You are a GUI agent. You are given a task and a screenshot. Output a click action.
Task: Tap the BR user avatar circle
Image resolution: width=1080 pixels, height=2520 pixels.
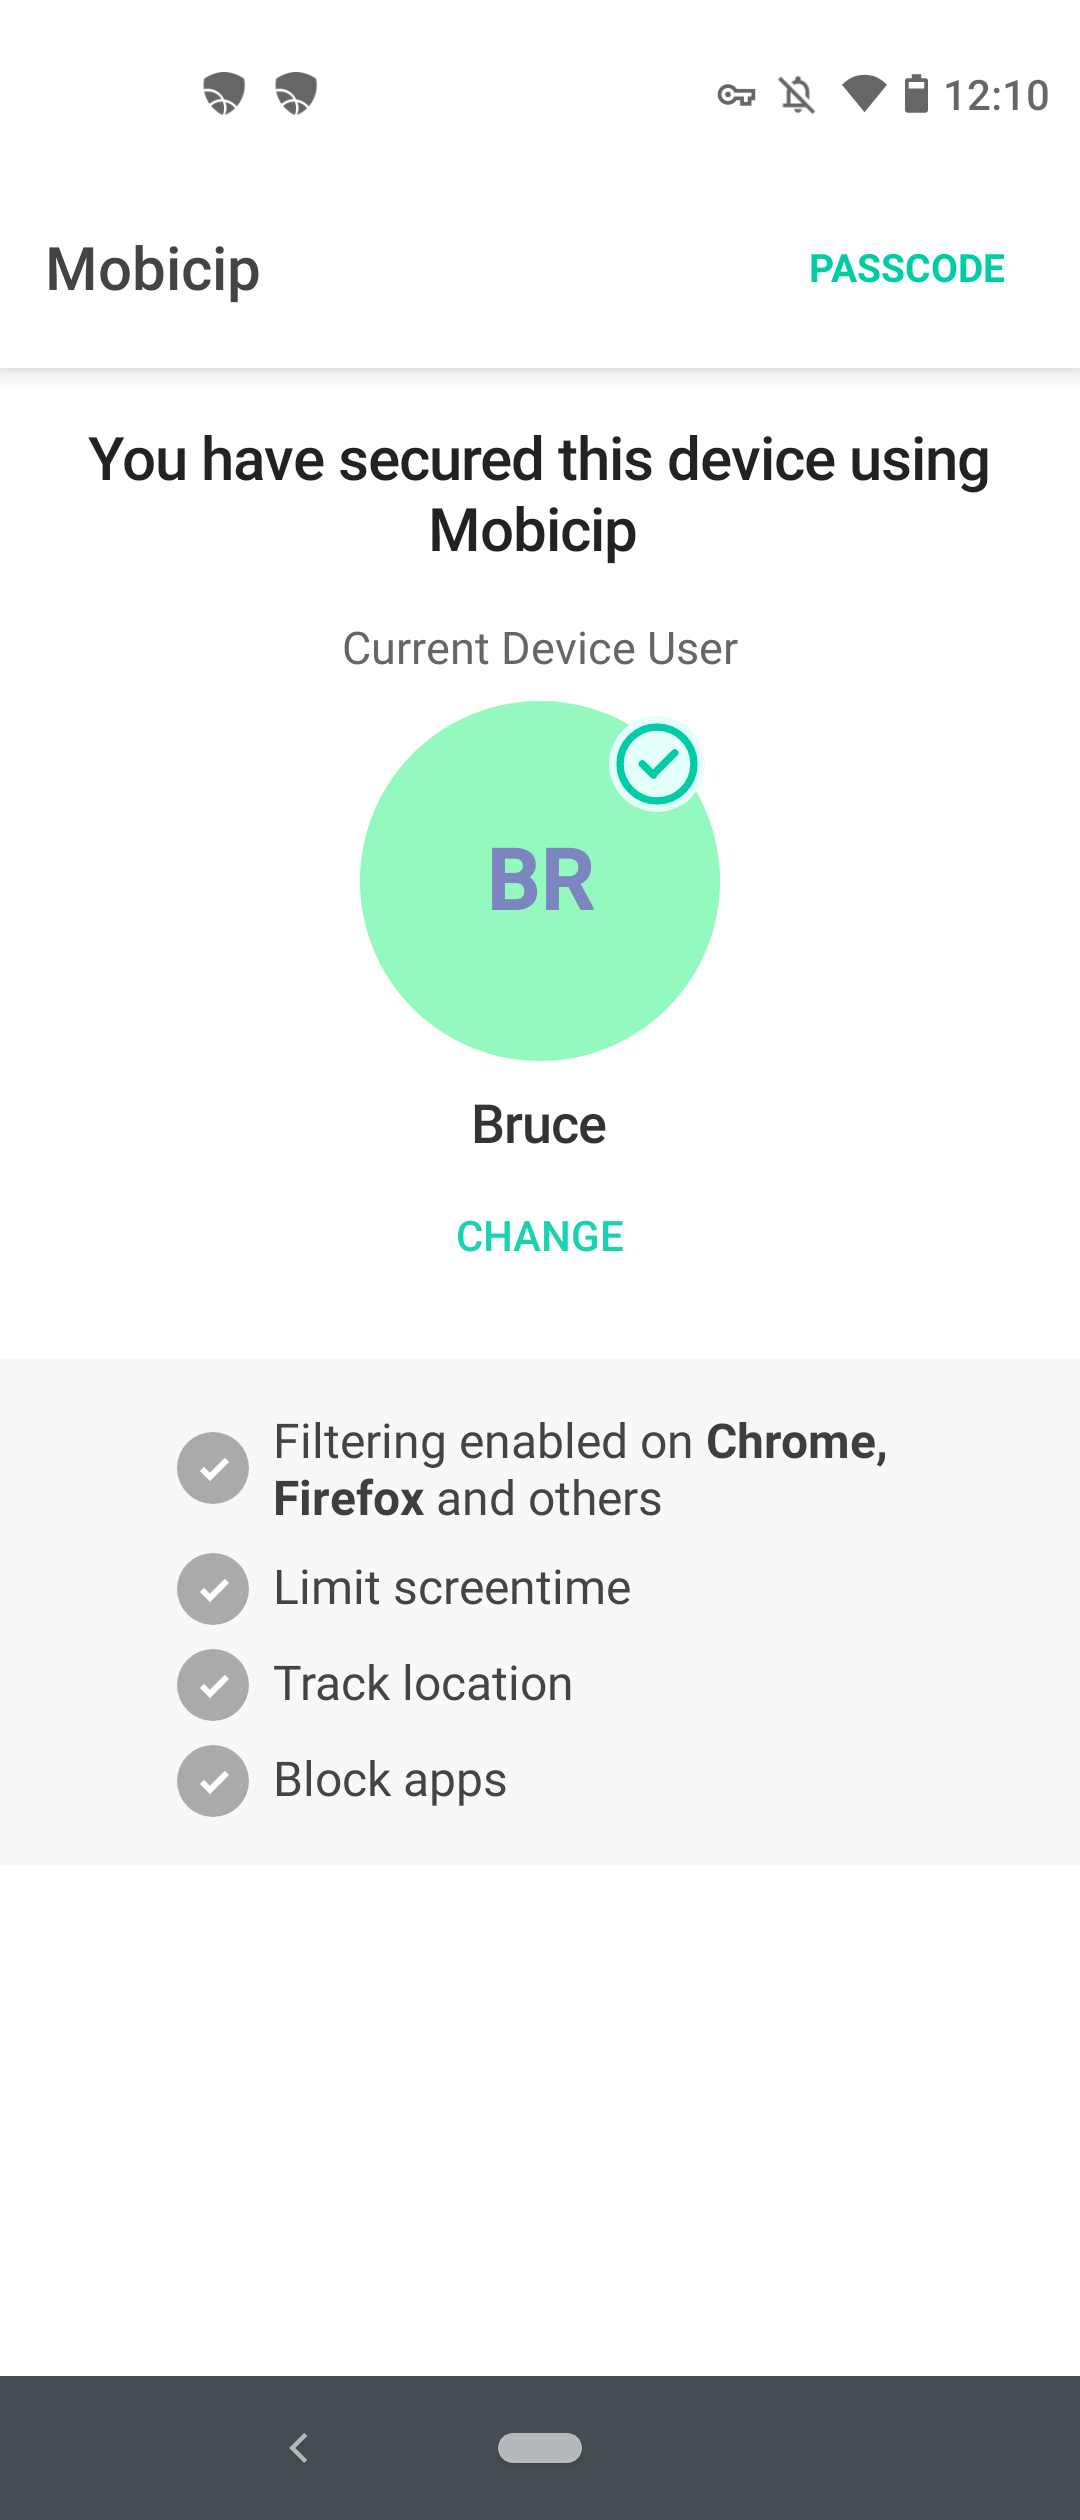pyautogui.click(x=540, y=881)
